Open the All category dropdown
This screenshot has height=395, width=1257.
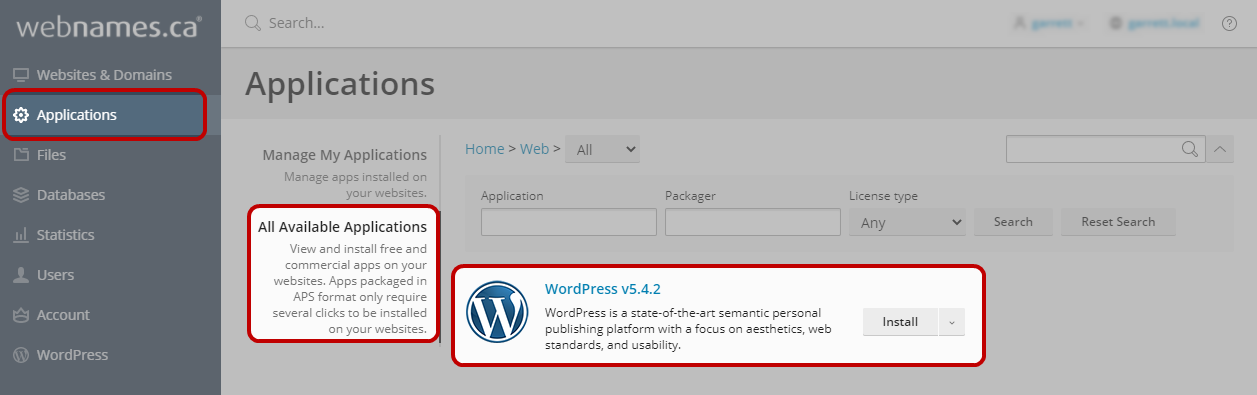pyautogui.click(x=602, y=149)
